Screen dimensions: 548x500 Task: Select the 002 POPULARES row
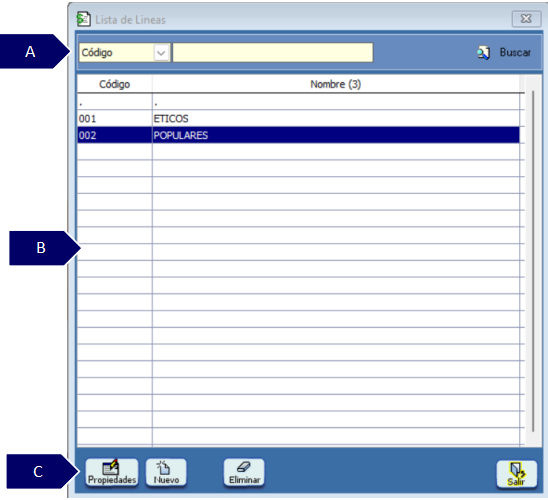298,135
